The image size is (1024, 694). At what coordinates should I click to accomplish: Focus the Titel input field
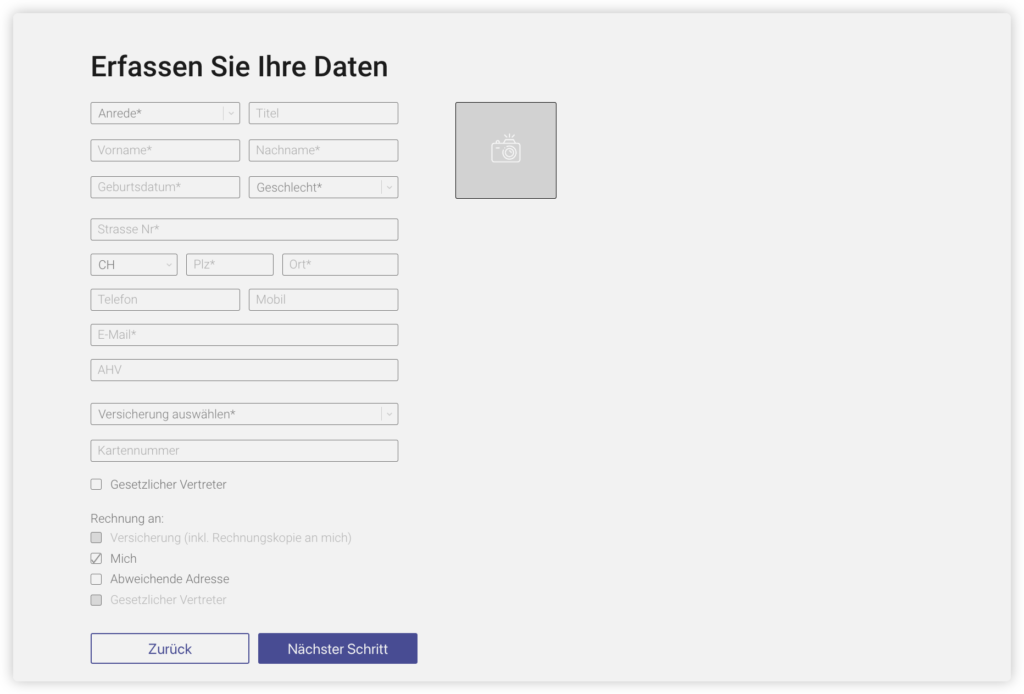(x=323, y=113)
